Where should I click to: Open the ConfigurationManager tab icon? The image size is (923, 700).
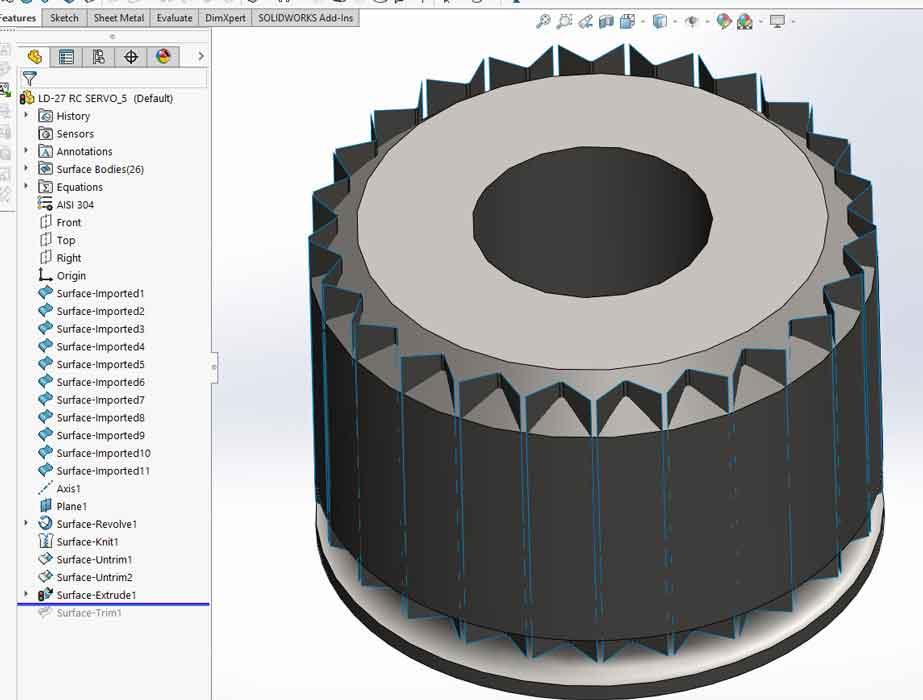point(99,57)
